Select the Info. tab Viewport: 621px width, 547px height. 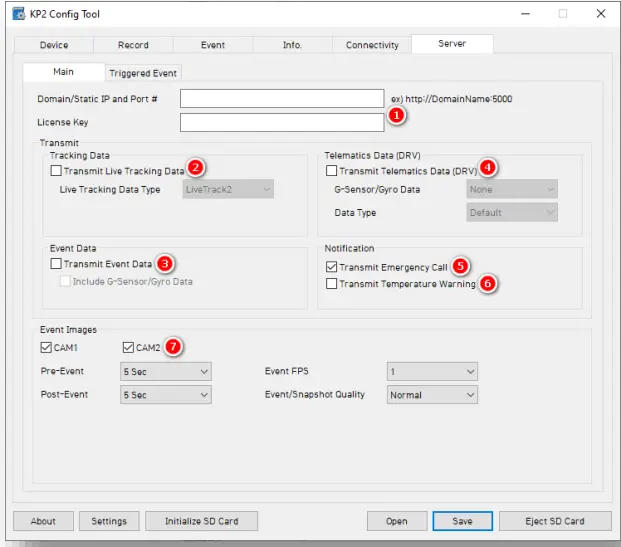292,45
